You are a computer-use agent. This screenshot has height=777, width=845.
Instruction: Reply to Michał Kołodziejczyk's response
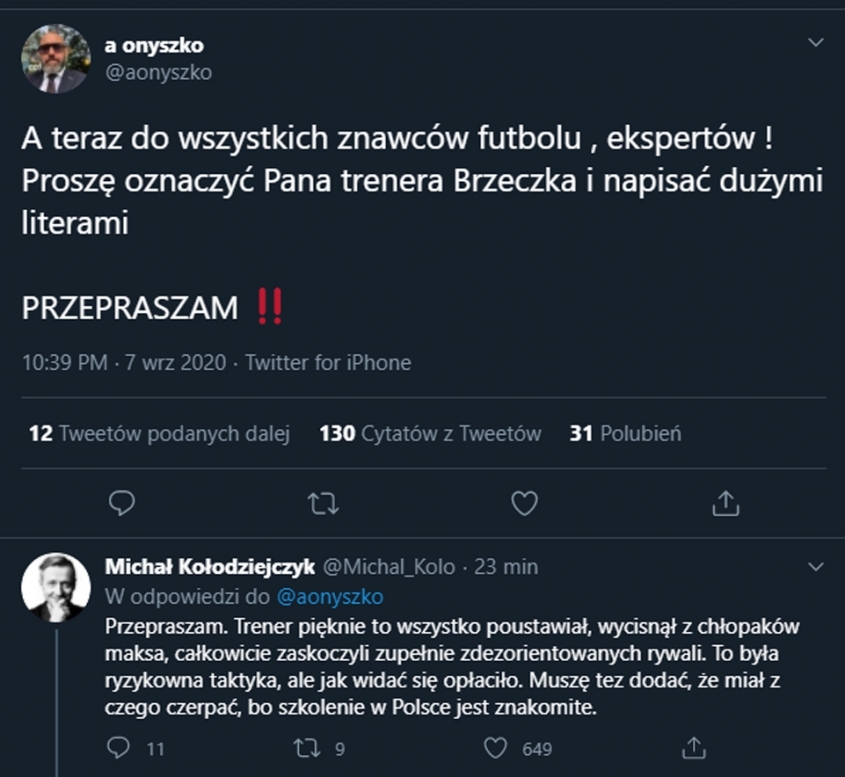pyautogui.click(x=119, y=747)
